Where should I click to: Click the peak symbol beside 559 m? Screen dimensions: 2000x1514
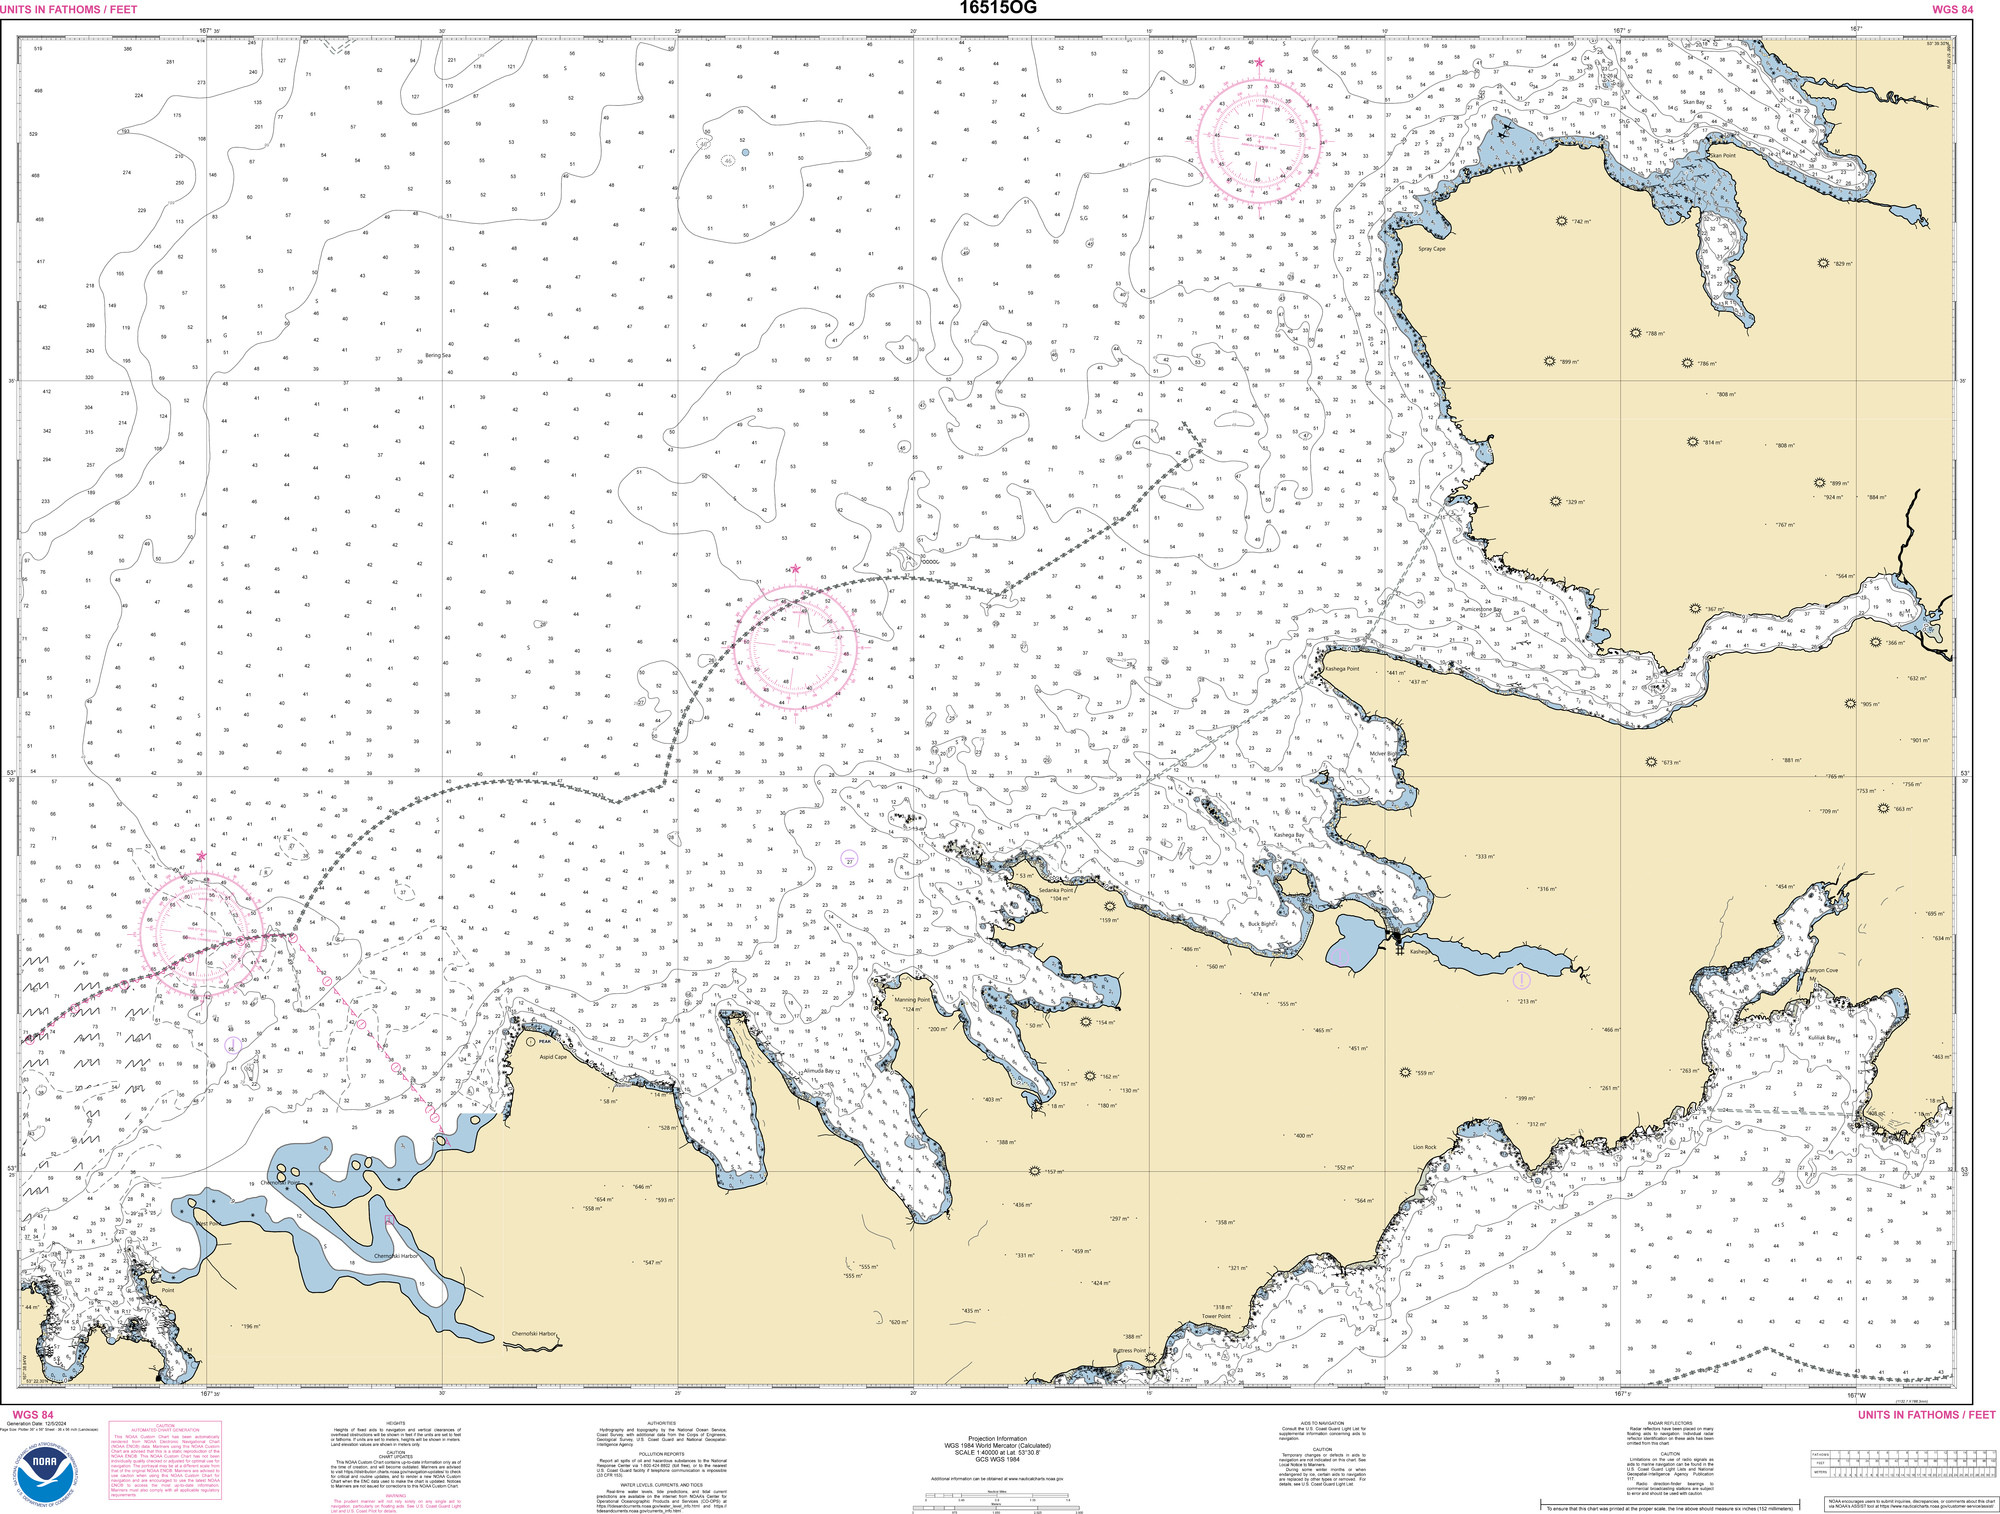(x=1405, y=1072)
